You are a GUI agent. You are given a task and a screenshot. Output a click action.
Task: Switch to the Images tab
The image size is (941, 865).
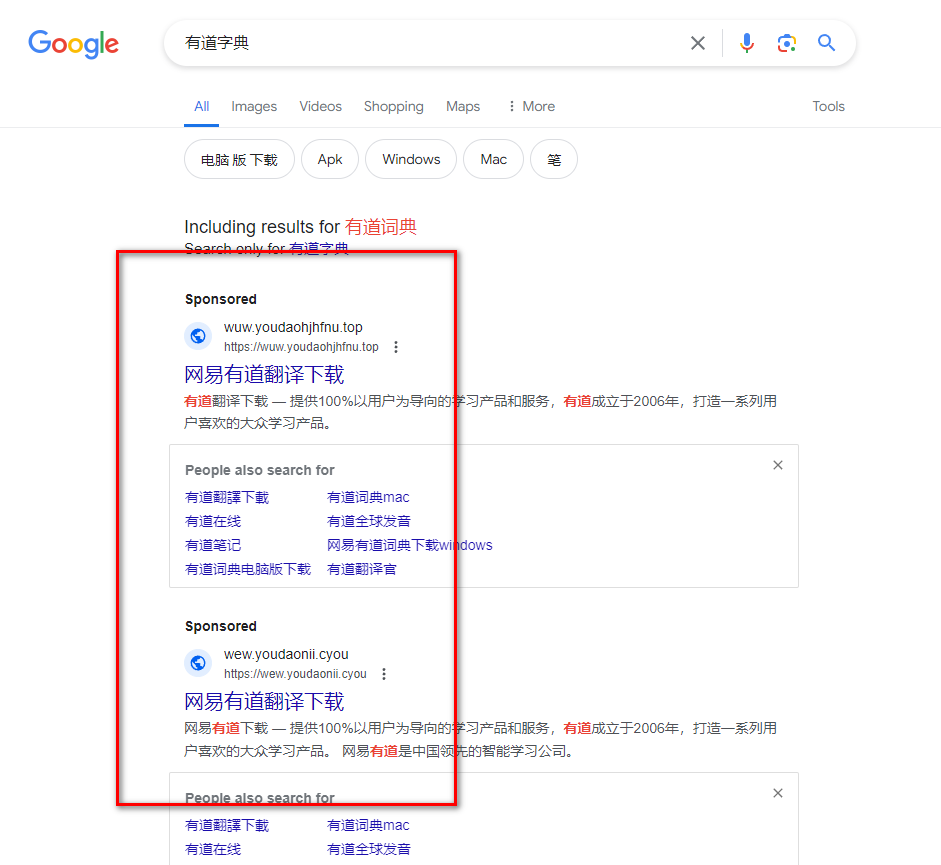pos(254,106)
